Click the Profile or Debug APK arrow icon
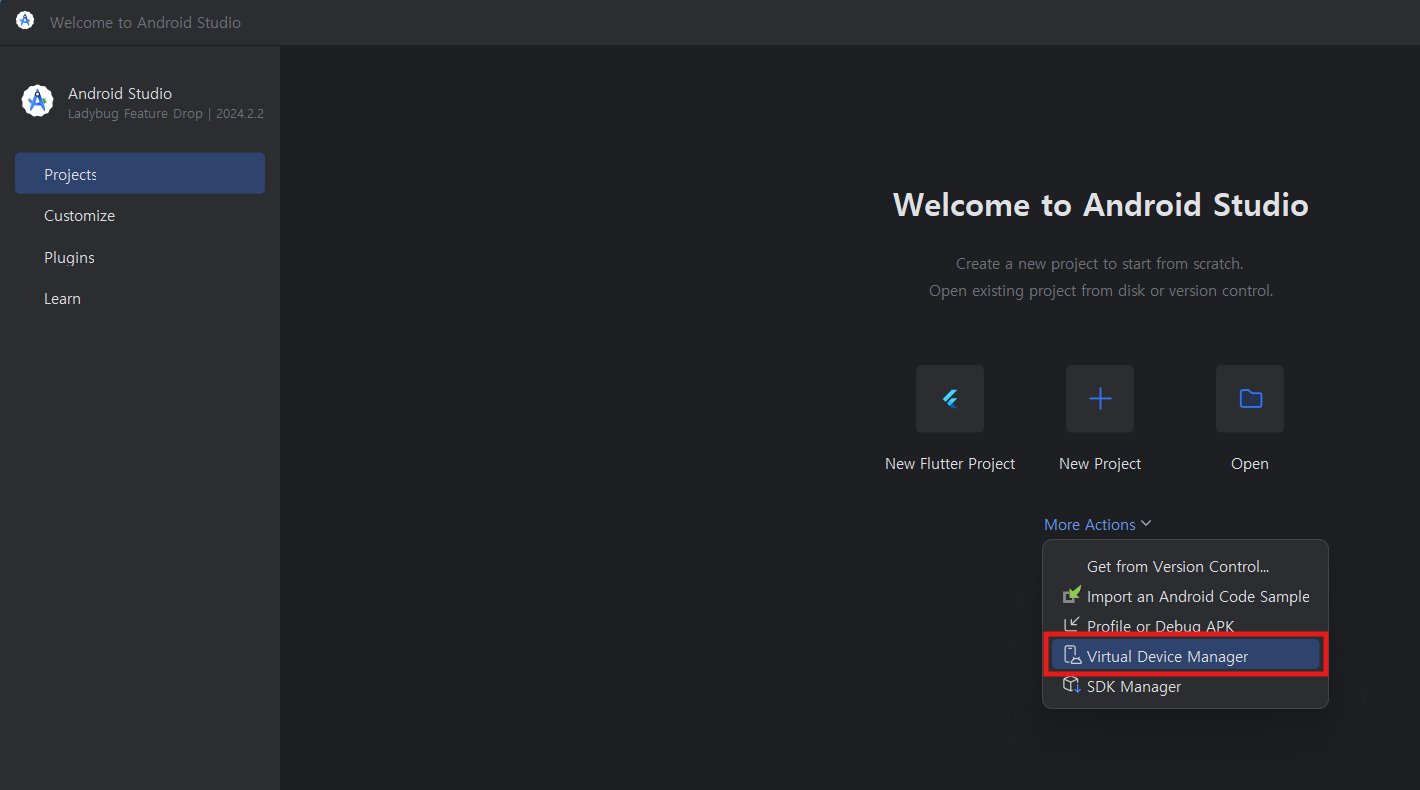Viewport: 1420px width, 790px height. coord(1071,625)
